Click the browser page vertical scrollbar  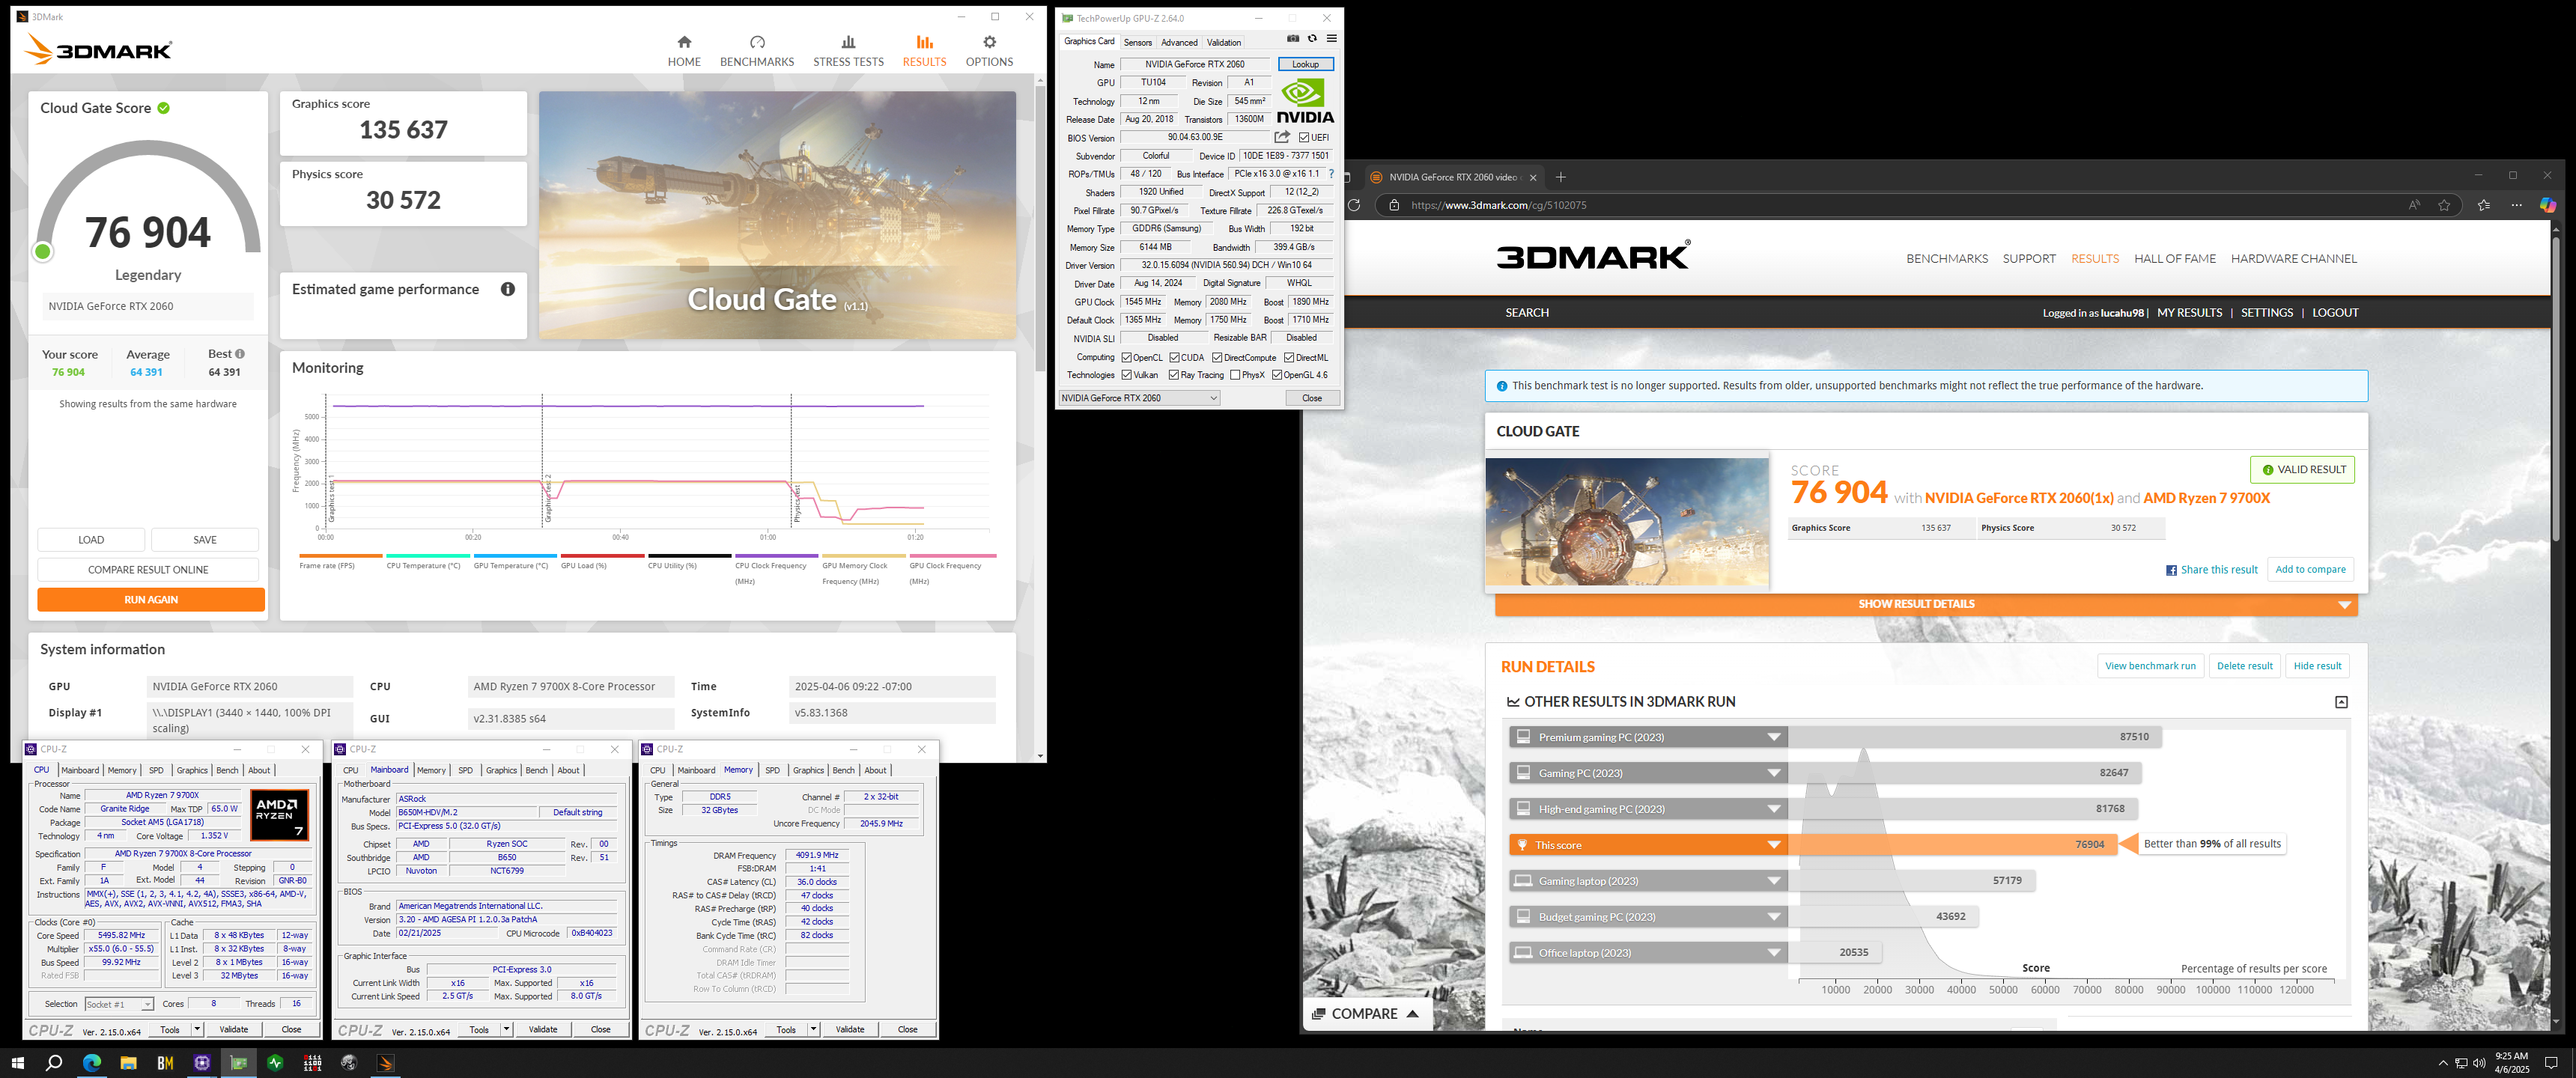[2556, 390]
